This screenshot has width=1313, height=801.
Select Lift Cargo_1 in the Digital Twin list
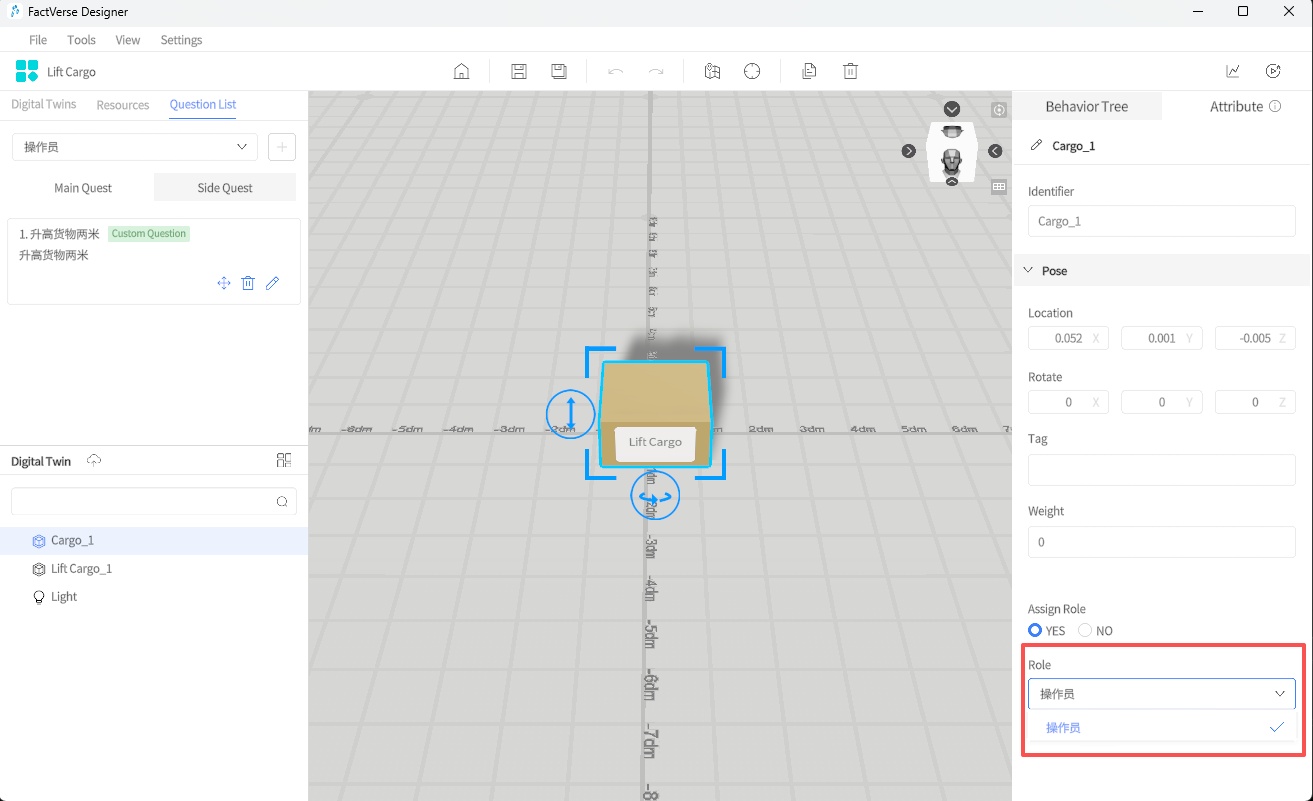coord(81,568)
